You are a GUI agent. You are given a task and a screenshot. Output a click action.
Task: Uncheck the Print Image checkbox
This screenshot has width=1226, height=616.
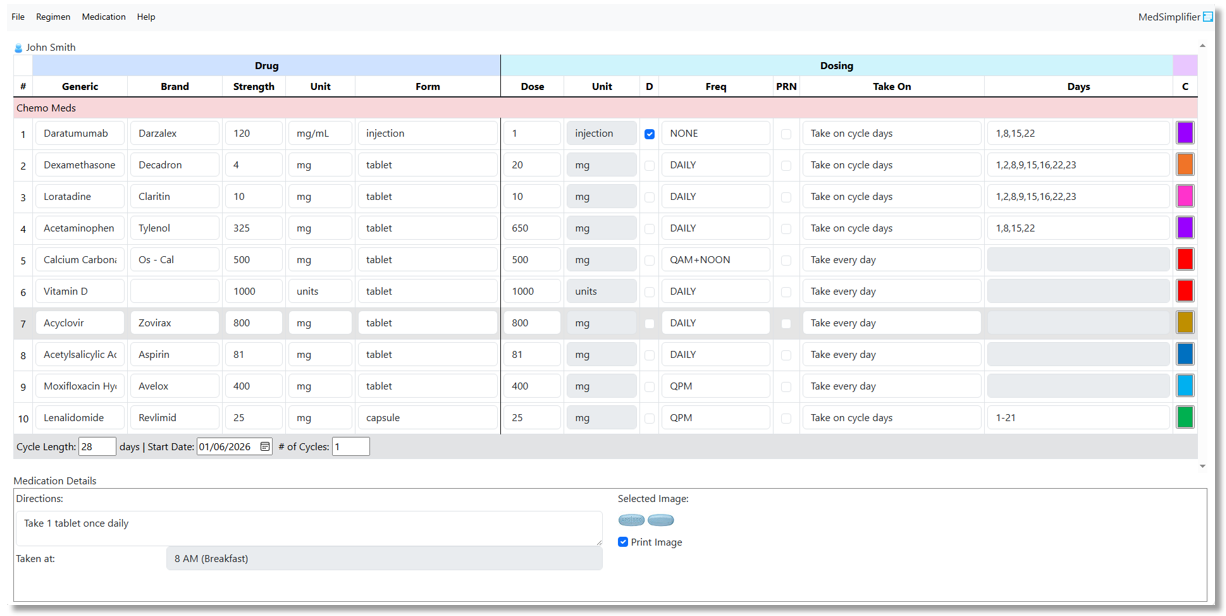[x=623, y=542]
